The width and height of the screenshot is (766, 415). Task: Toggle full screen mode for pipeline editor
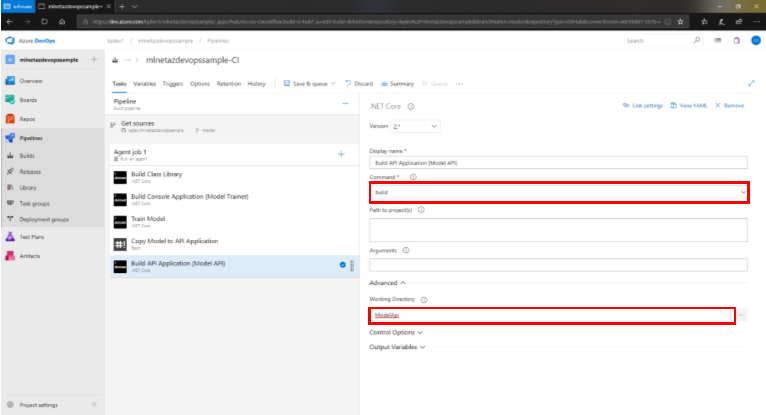pyautogui.click(x=751, y=84)
